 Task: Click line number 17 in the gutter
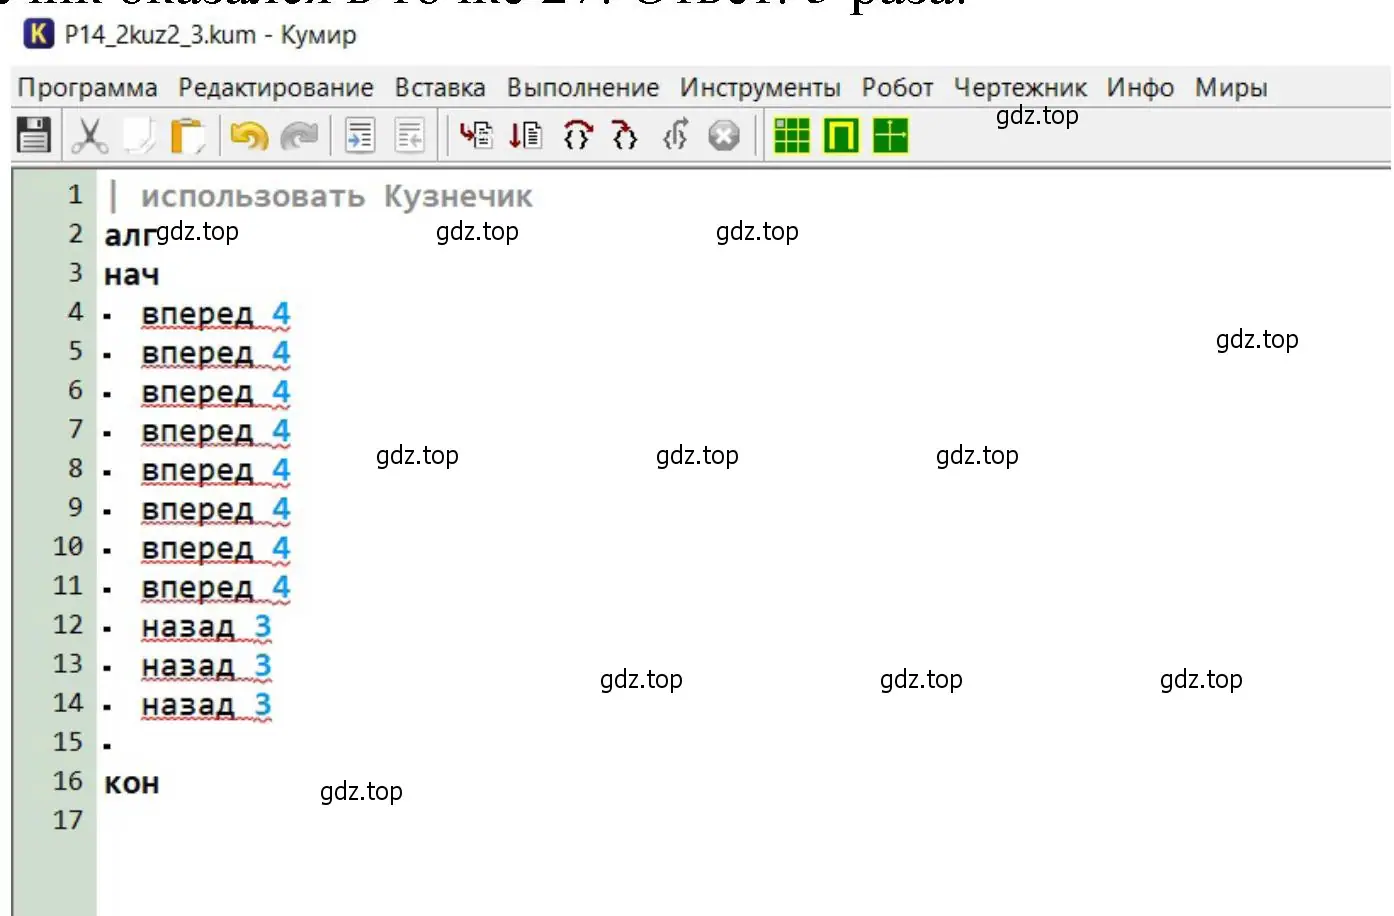tap(68, 820)
